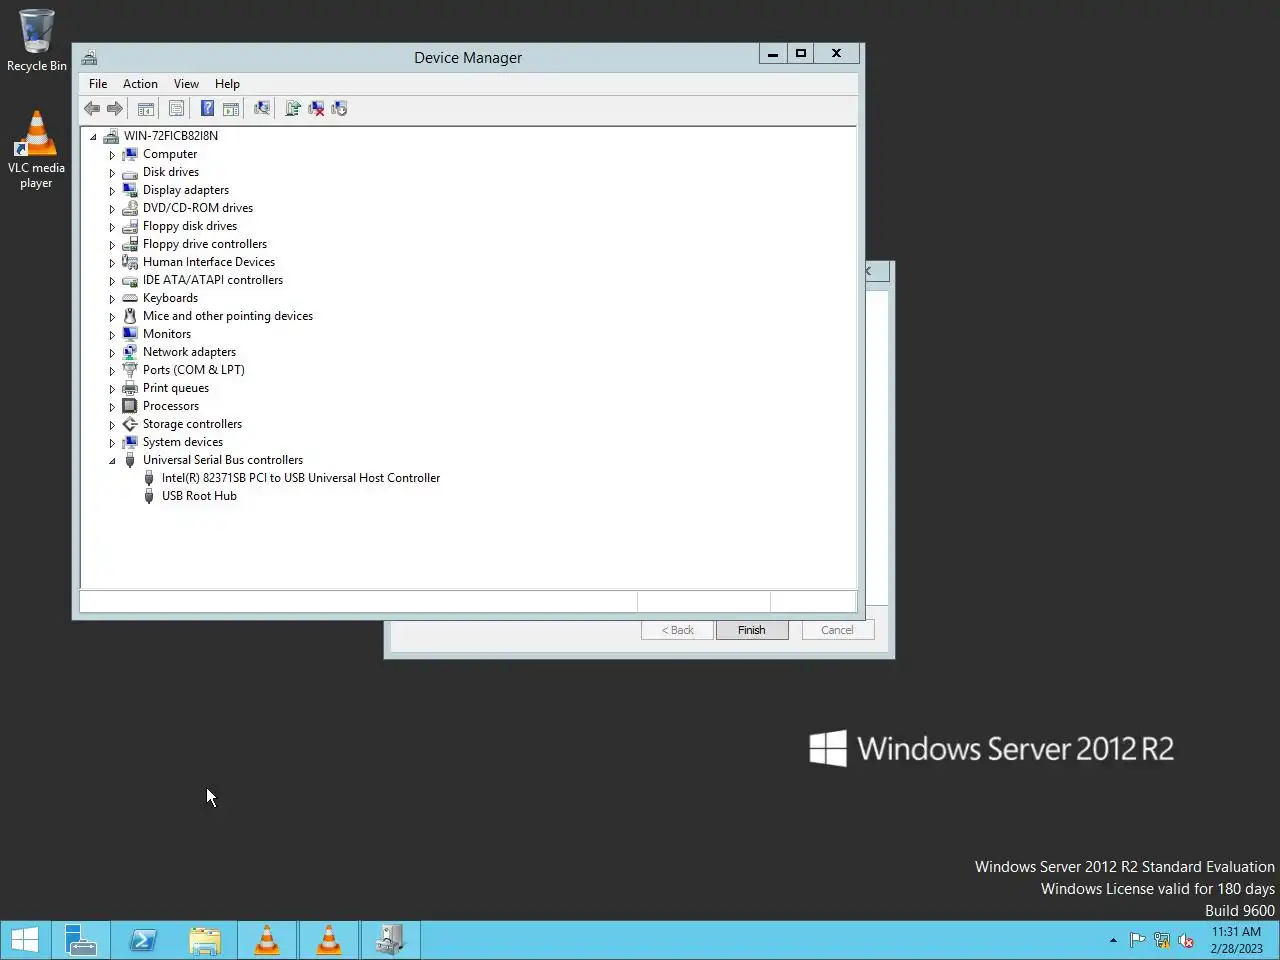
Task: Select the Human Interface Devices icon
Action: coord(130,262)
